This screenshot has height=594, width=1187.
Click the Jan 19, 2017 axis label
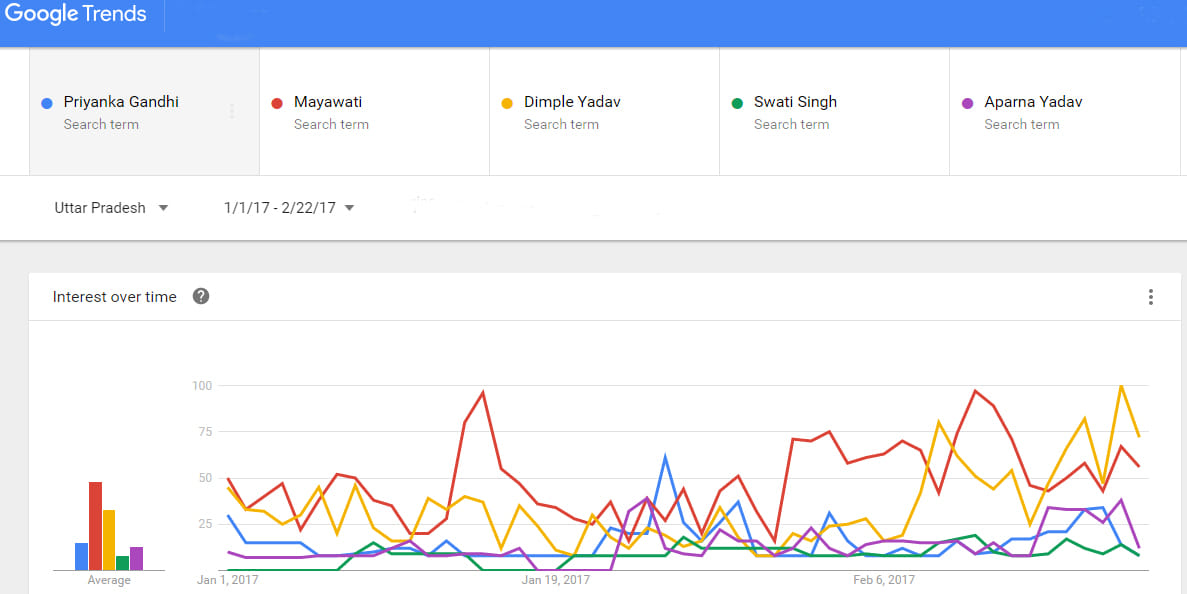[x=556, y=580]
